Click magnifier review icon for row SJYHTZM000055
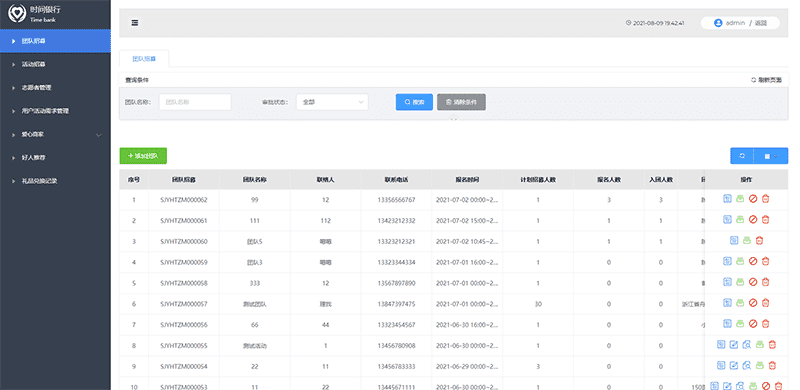The height and width of the screenshot is (390, 800). coord(746,345)
